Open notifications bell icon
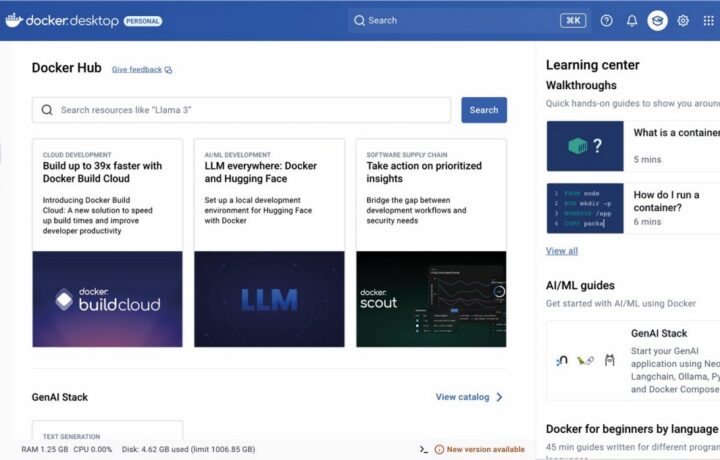This screenshot has width=720, height=460. [632, 21]
